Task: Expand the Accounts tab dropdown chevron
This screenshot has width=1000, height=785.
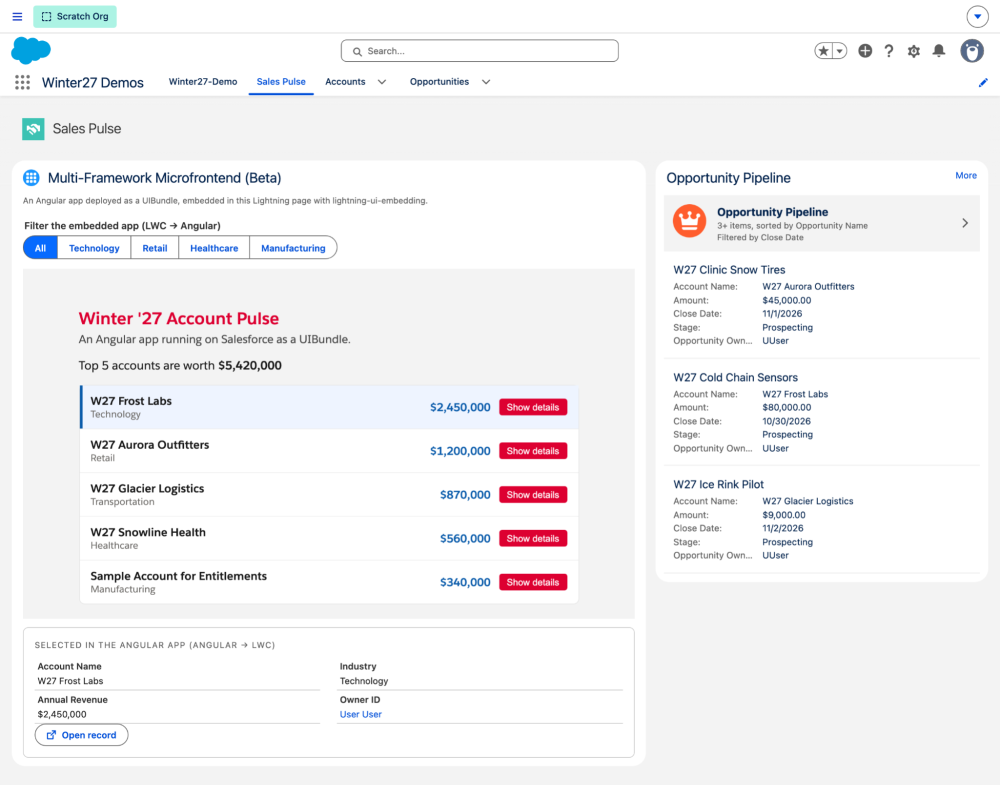Action: point(382,82)
